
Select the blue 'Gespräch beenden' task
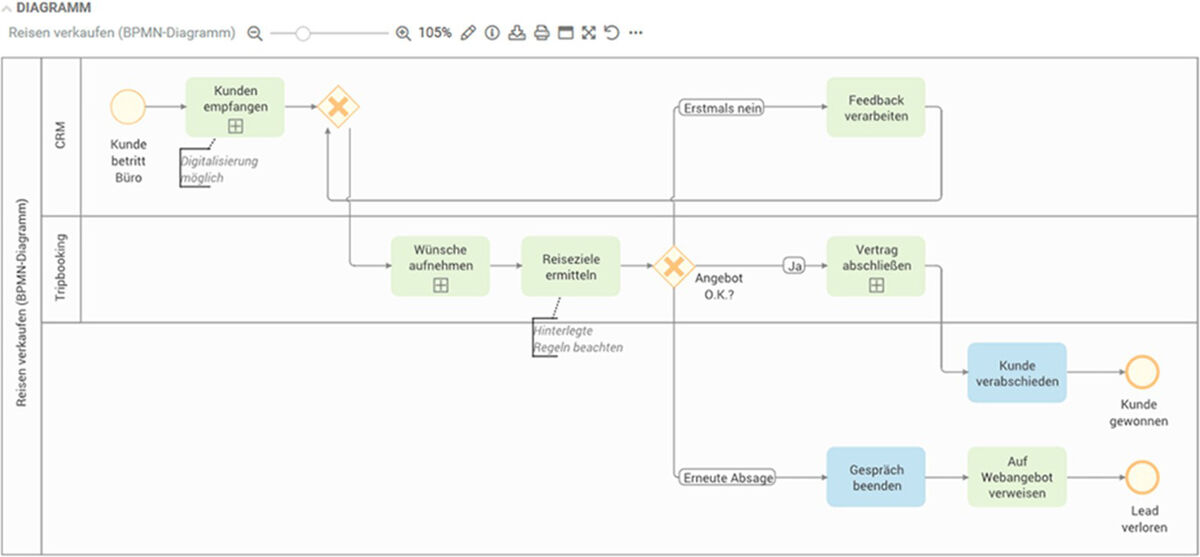(876, 477)
